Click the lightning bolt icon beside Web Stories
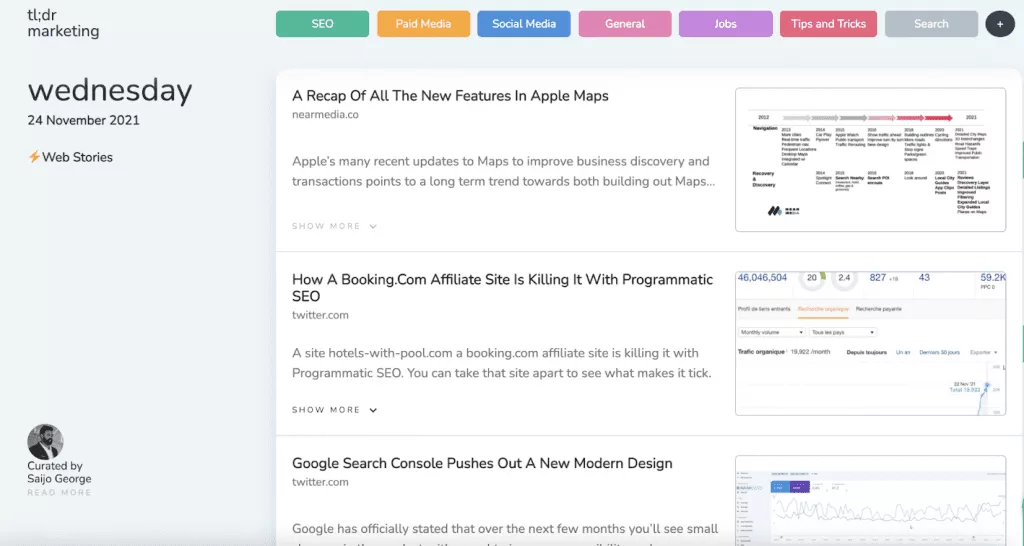Screen dimensions: 1024x546 34,157
